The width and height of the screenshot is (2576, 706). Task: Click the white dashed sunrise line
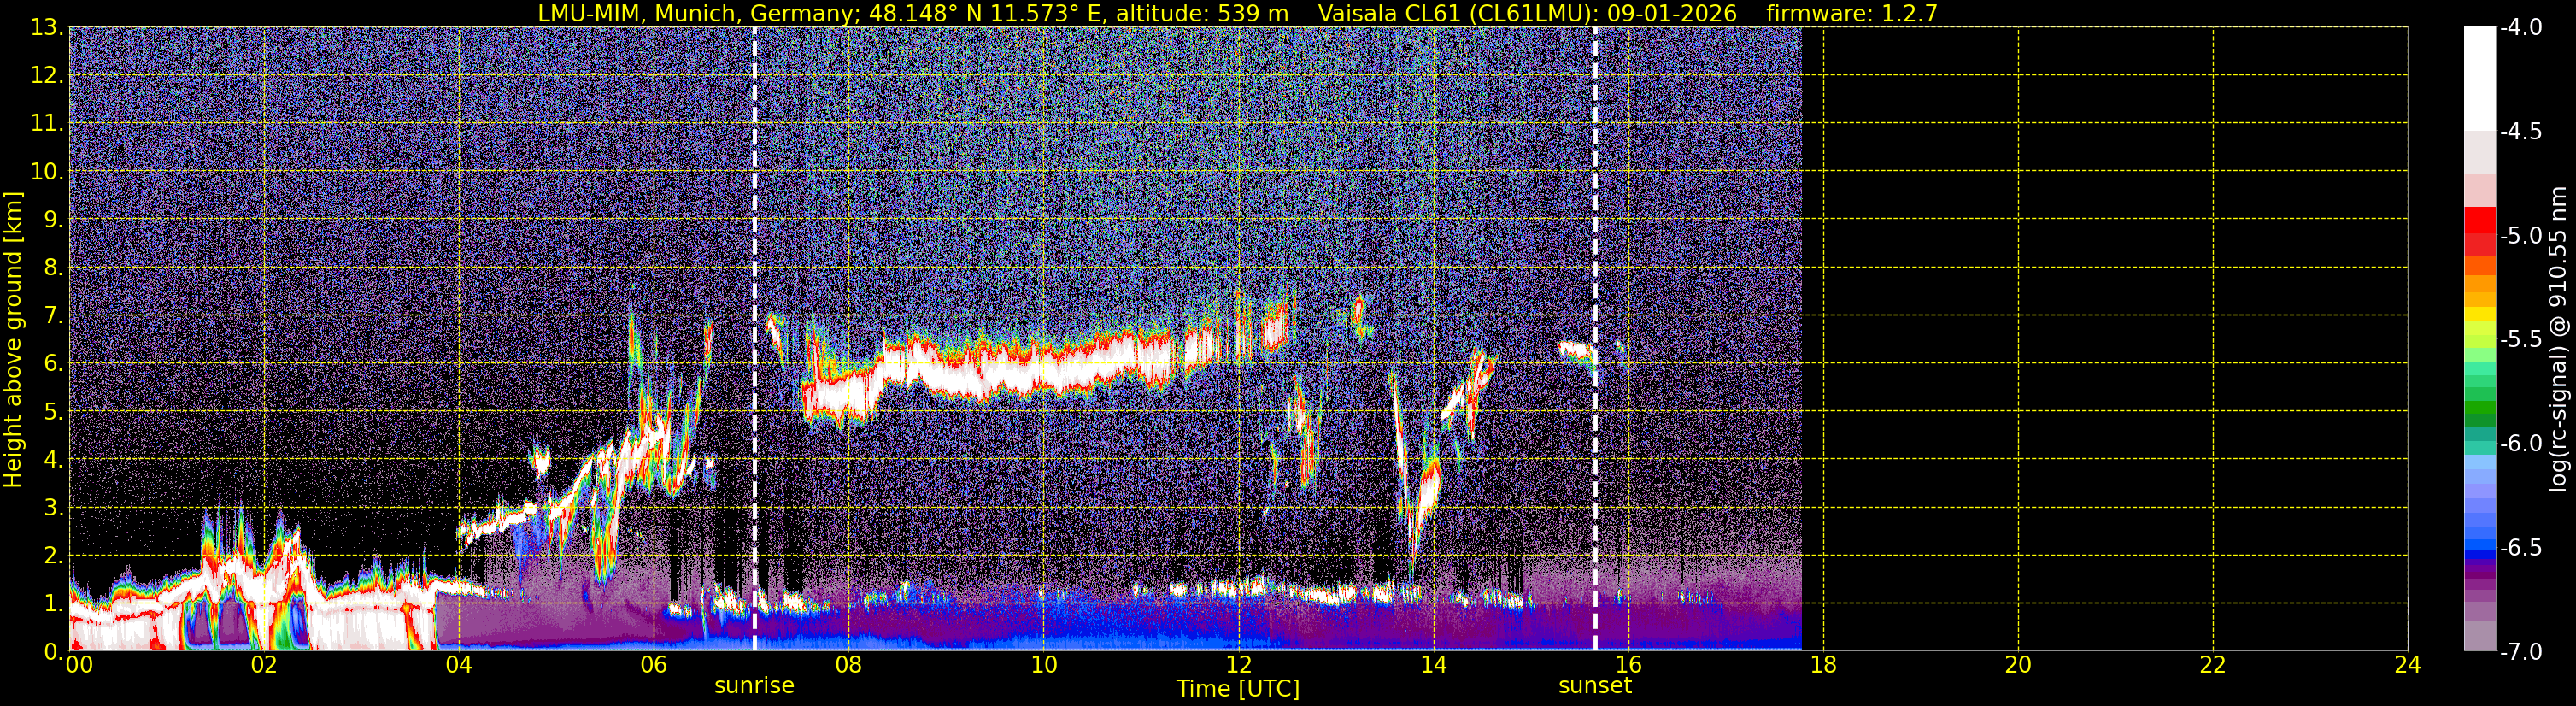point(754,339)
